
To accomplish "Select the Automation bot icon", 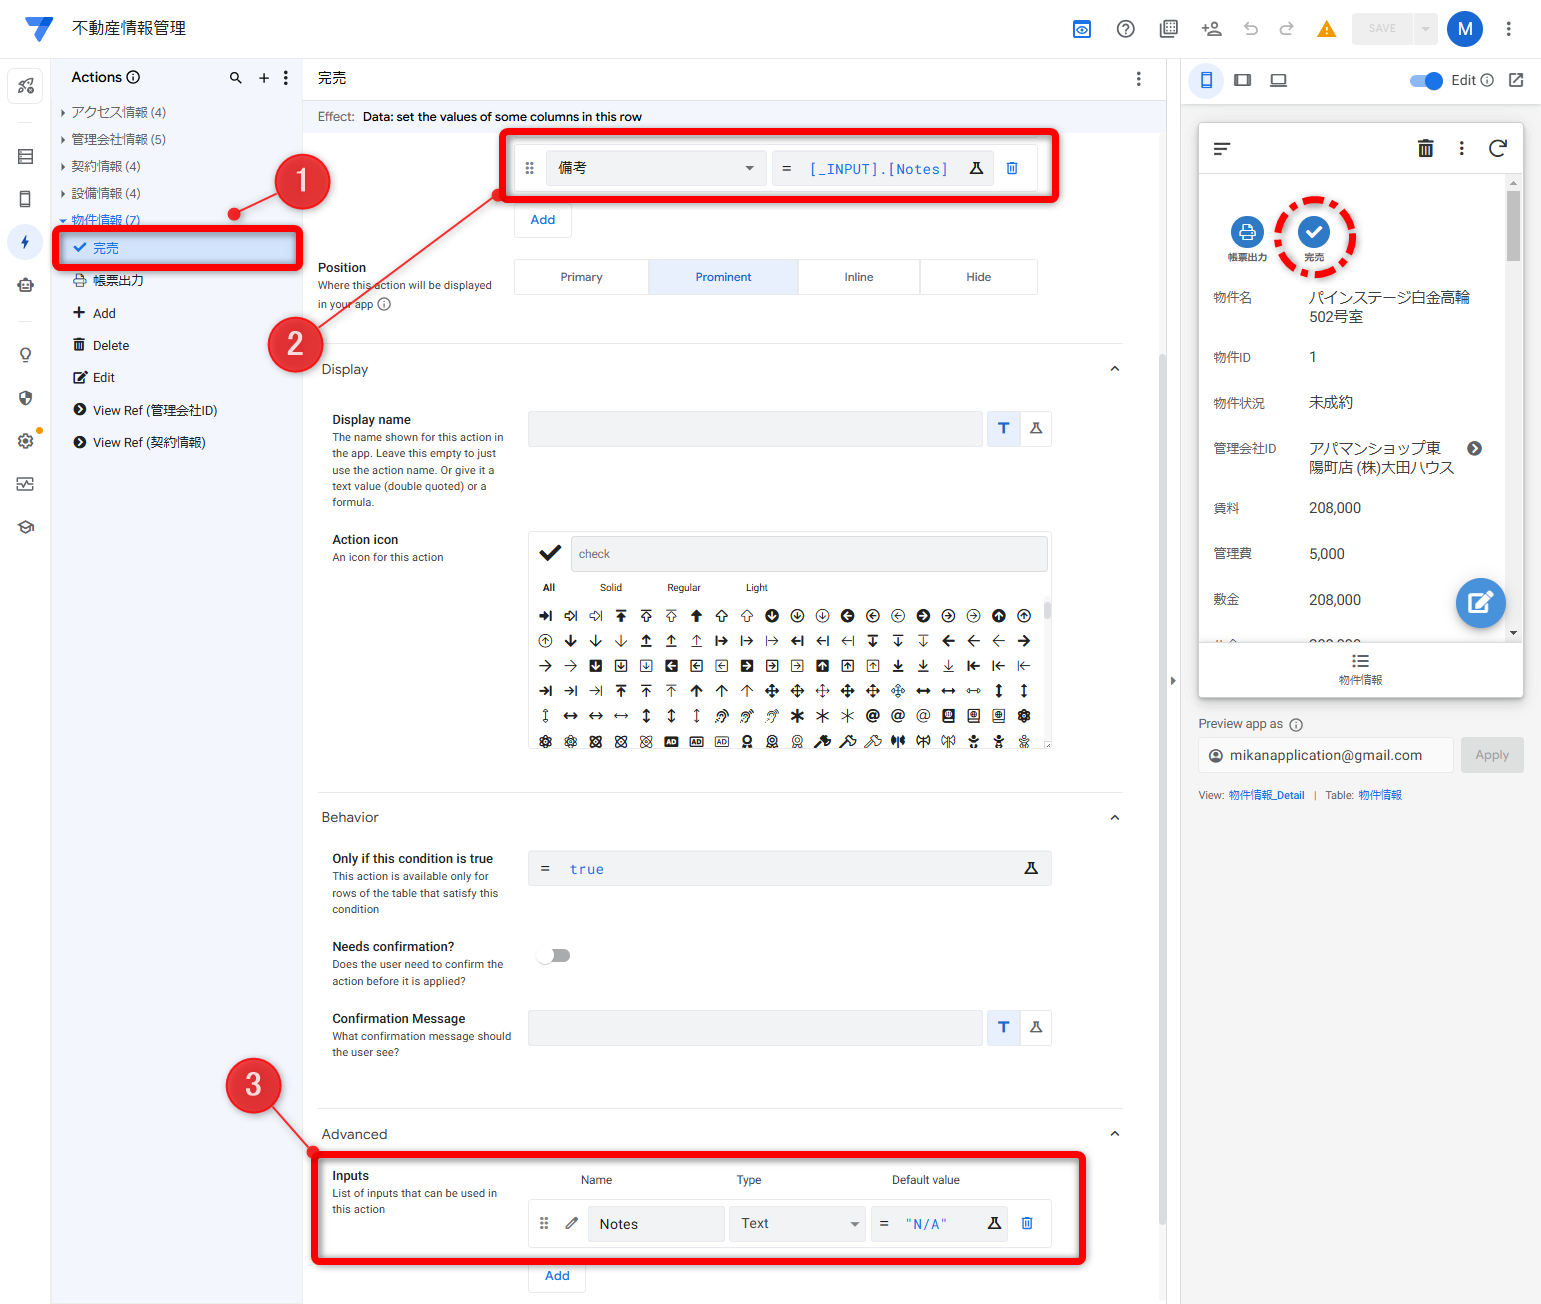I will [25, 284].
